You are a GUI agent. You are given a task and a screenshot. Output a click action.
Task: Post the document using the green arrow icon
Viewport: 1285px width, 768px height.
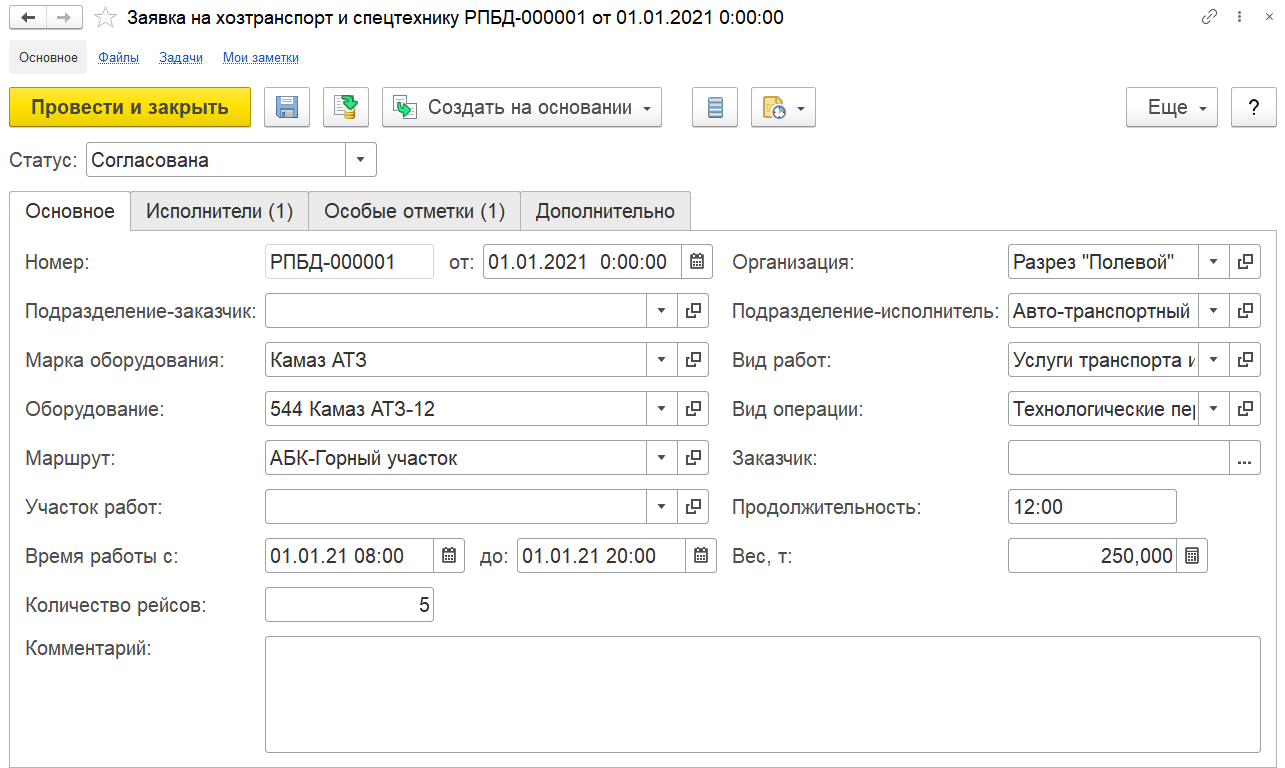346,107
